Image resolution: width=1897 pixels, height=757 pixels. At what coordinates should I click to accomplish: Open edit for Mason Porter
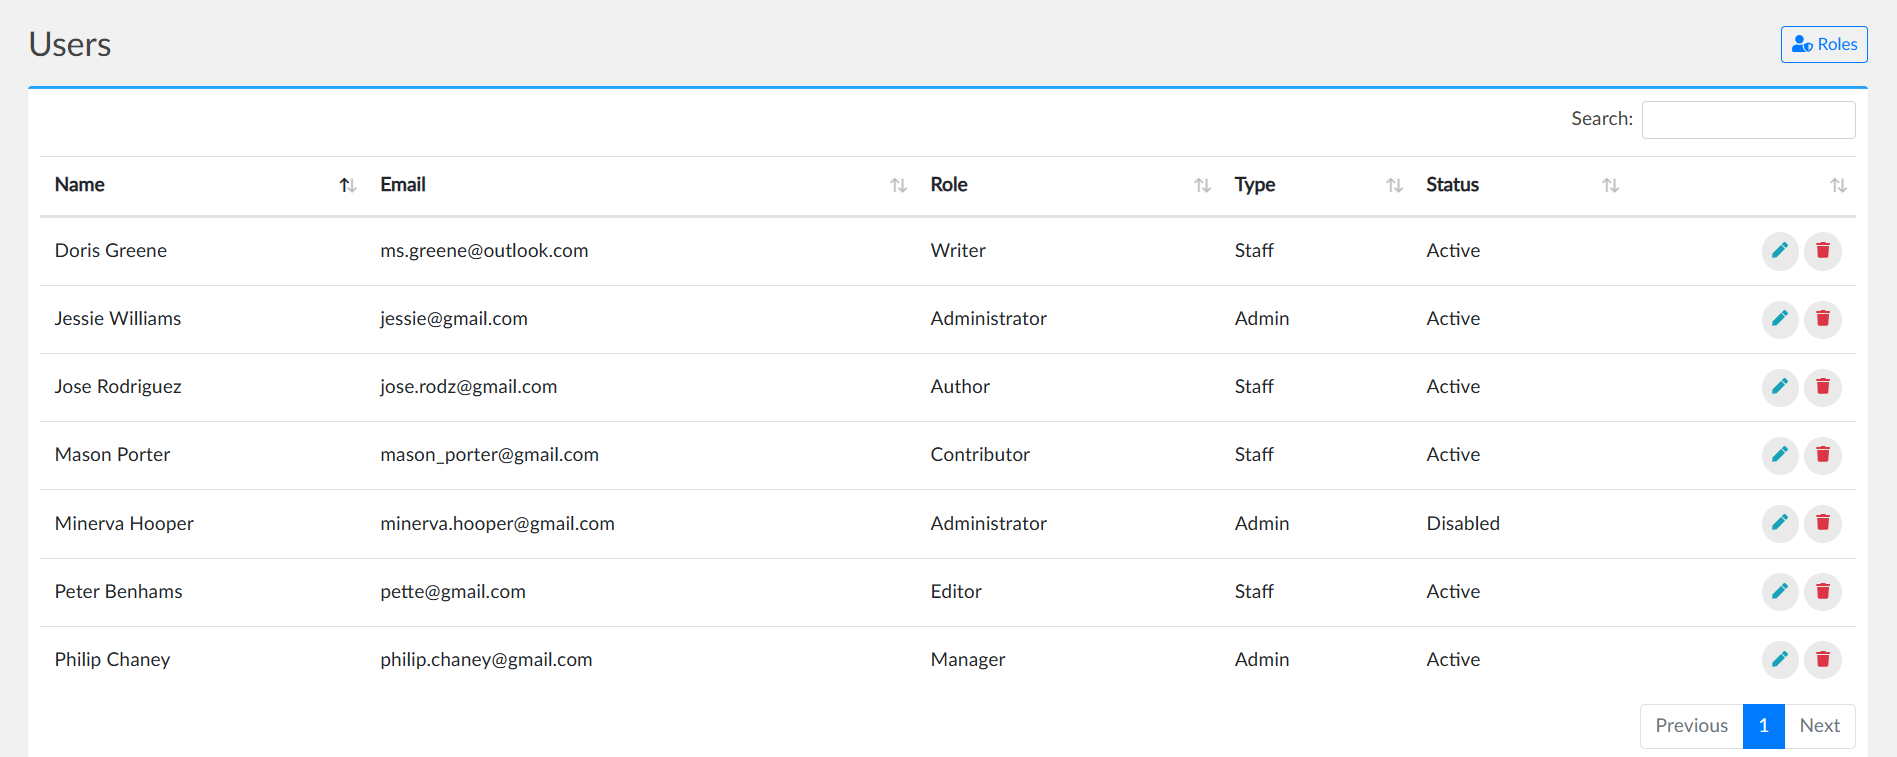click(1779, 455)
